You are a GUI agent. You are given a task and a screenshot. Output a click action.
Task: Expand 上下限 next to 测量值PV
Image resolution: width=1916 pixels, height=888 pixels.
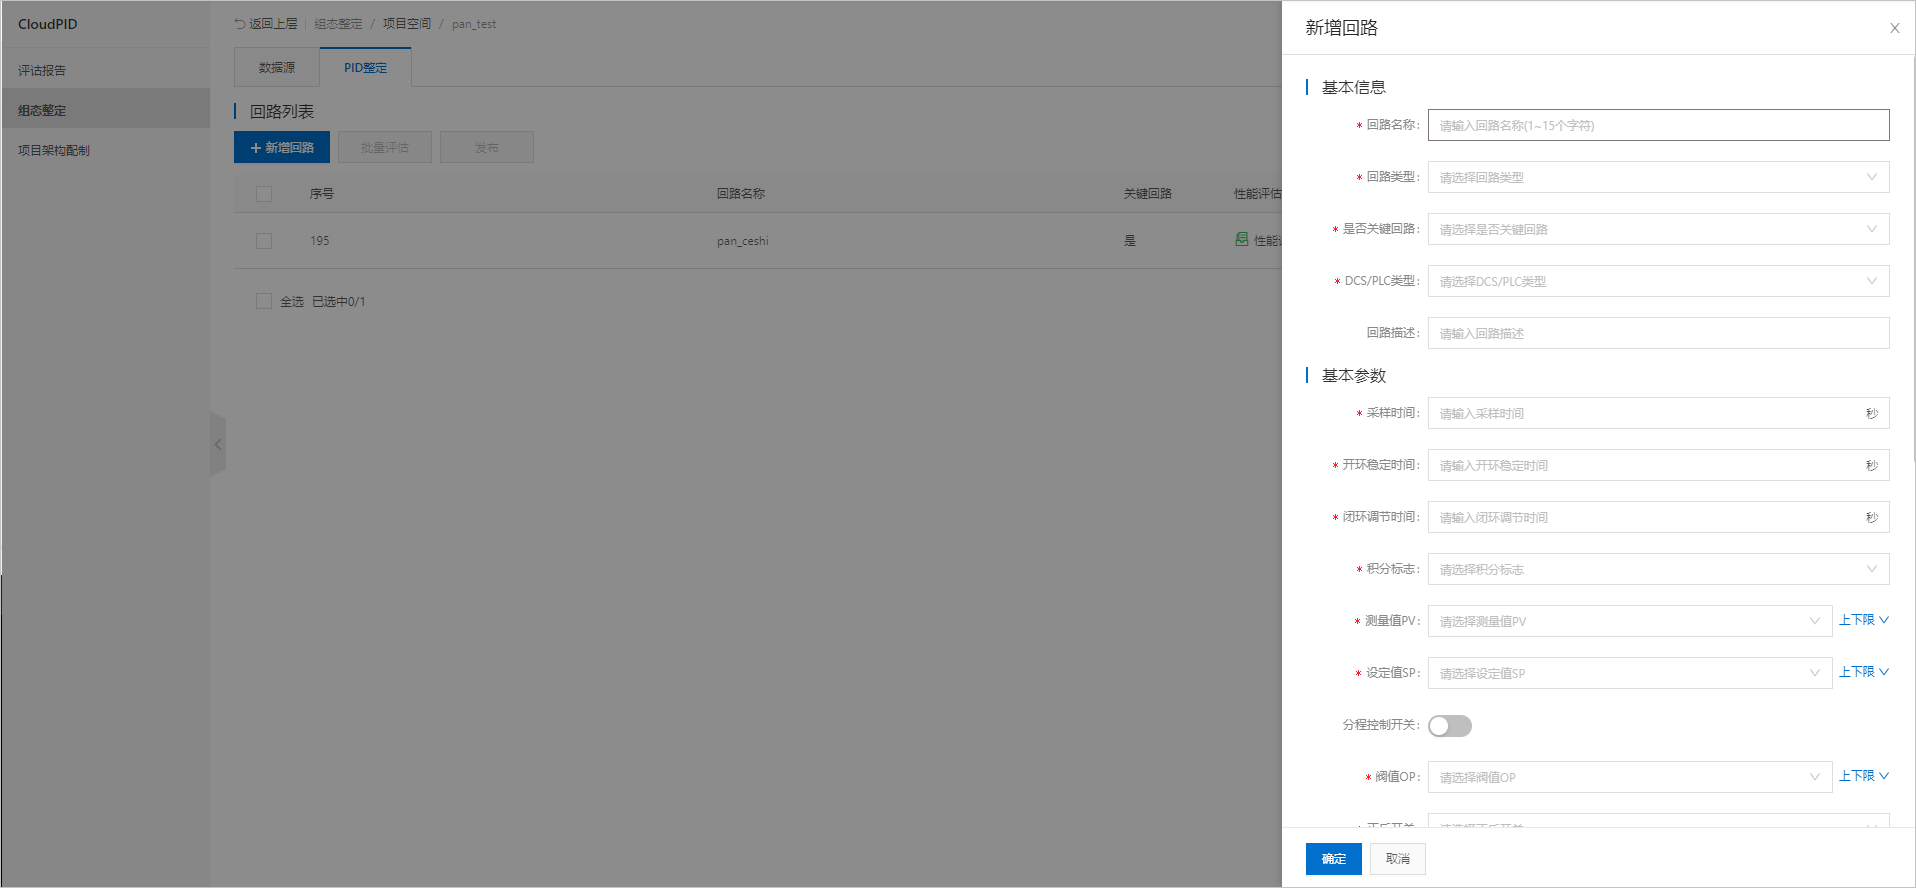(x=1864, y=620)
